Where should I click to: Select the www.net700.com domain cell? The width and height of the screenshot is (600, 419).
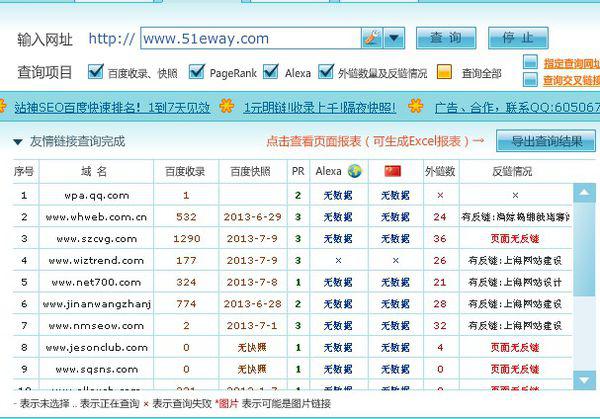pyautogui.click(x=96, y=282)
